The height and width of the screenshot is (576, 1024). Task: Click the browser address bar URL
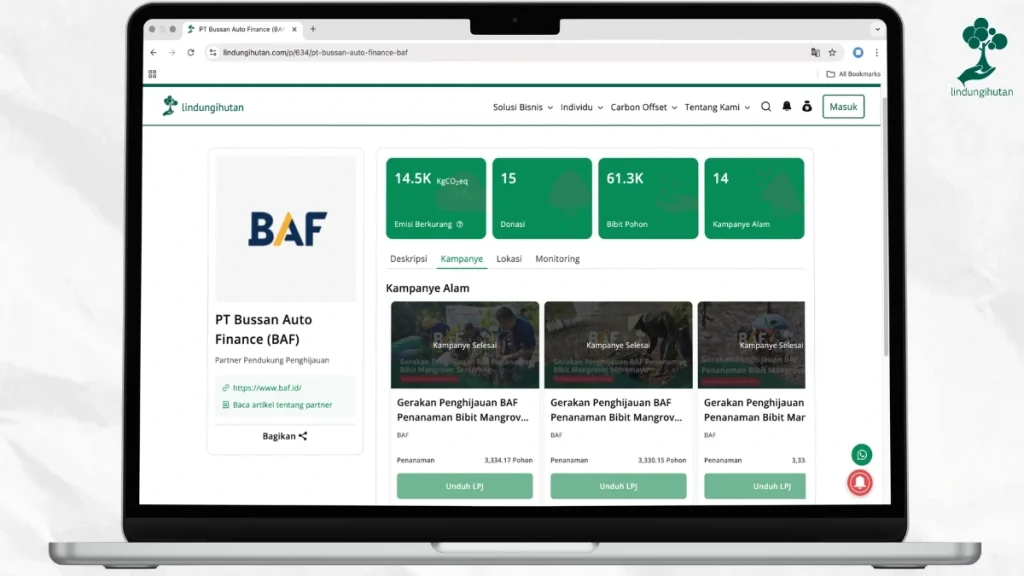[315, 52]
